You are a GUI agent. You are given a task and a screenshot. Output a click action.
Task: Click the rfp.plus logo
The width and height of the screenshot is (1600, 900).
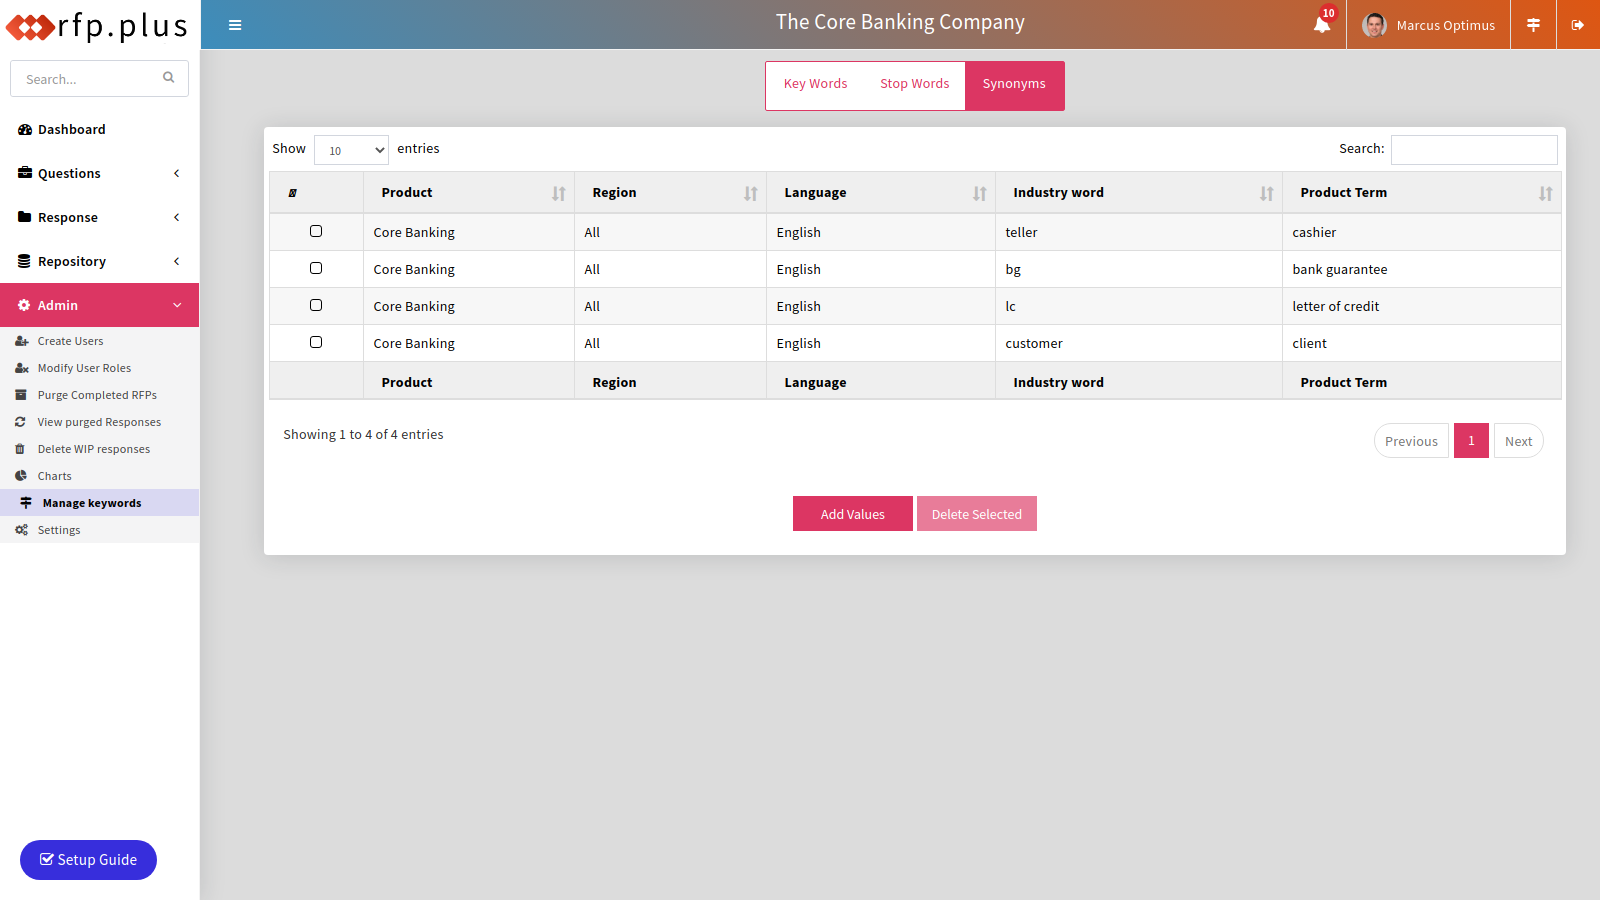97,26
